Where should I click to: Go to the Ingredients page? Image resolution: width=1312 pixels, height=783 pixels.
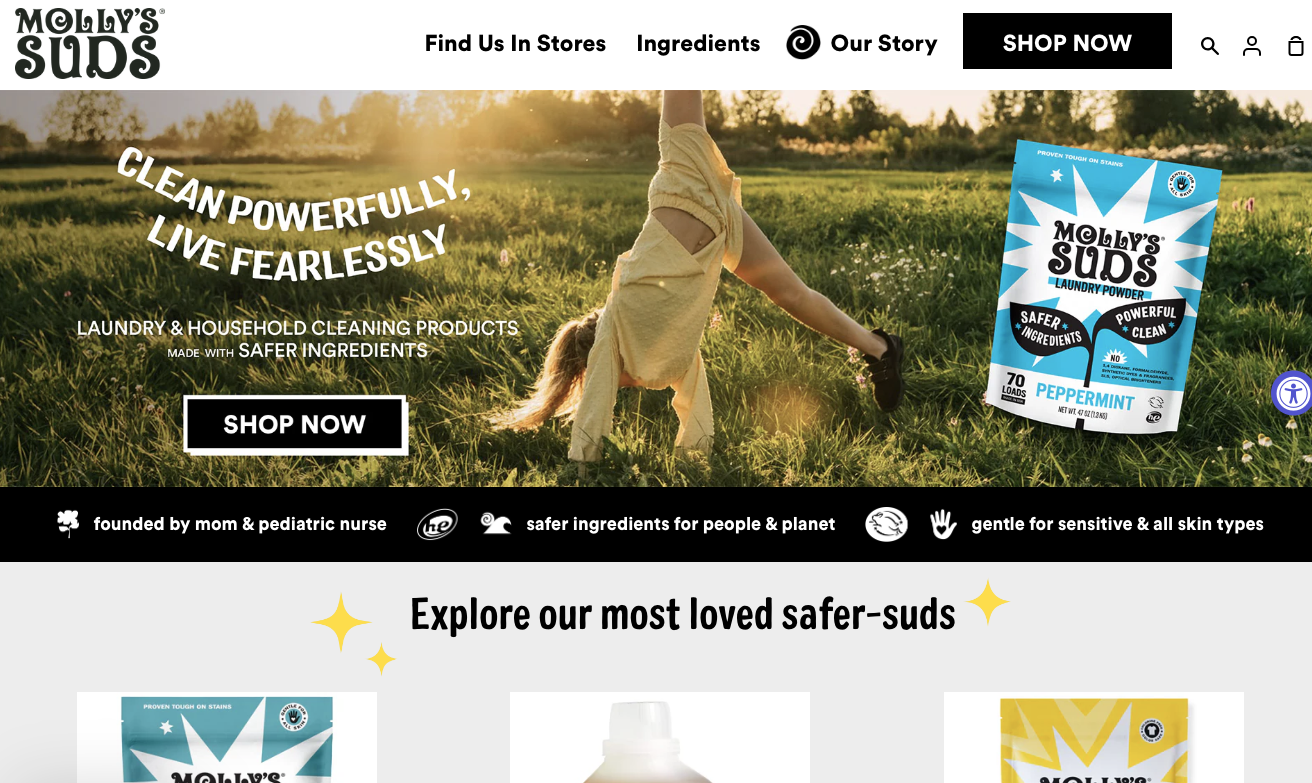click(698, 43)
